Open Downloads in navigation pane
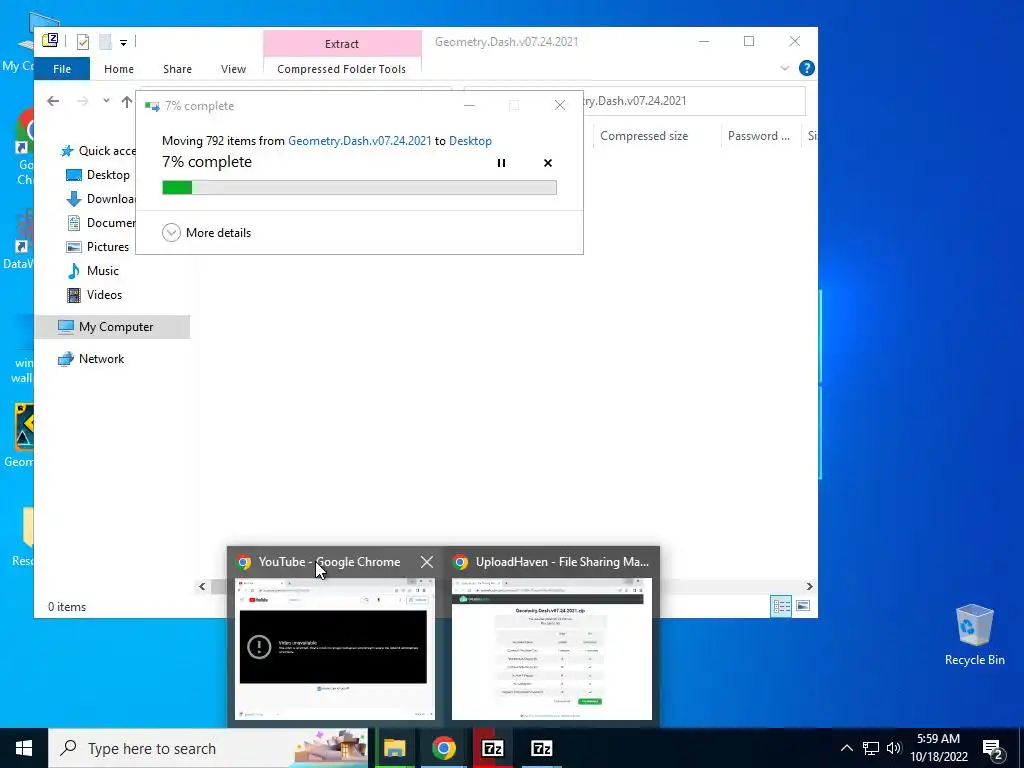The image size is (1024, 768). (101, 199)
